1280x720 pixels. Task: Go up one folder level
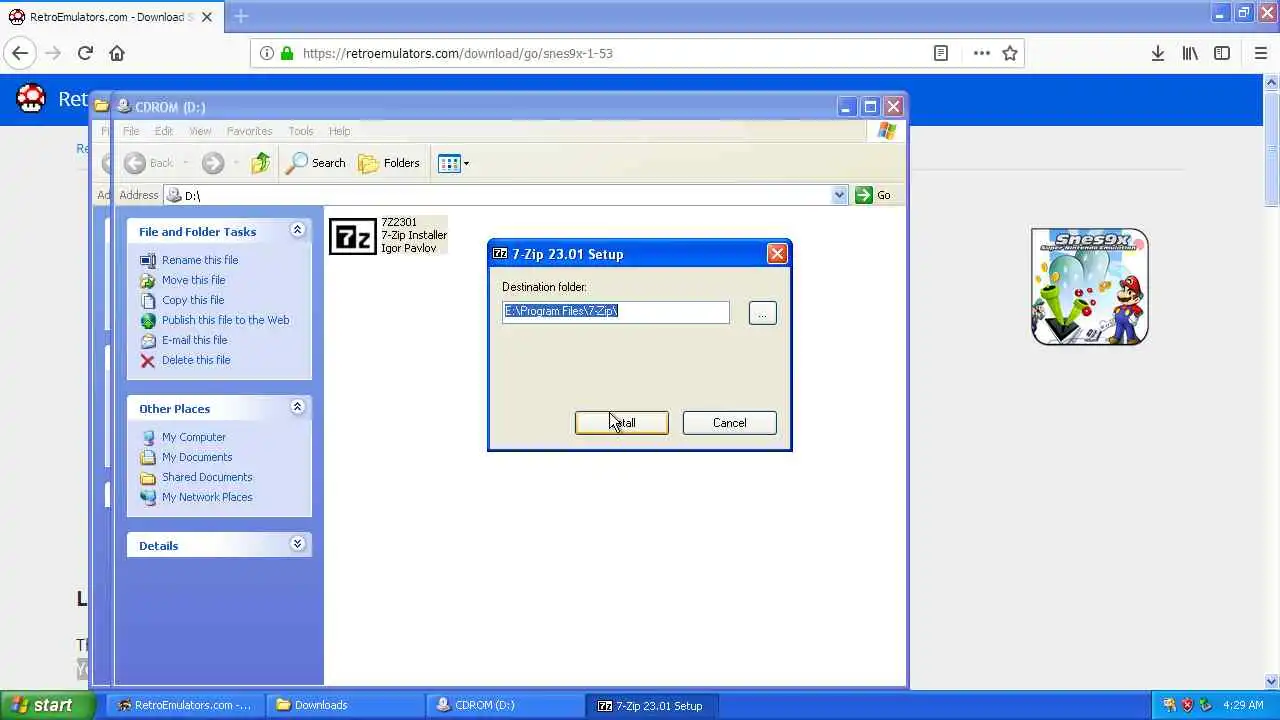pos(260,163)
